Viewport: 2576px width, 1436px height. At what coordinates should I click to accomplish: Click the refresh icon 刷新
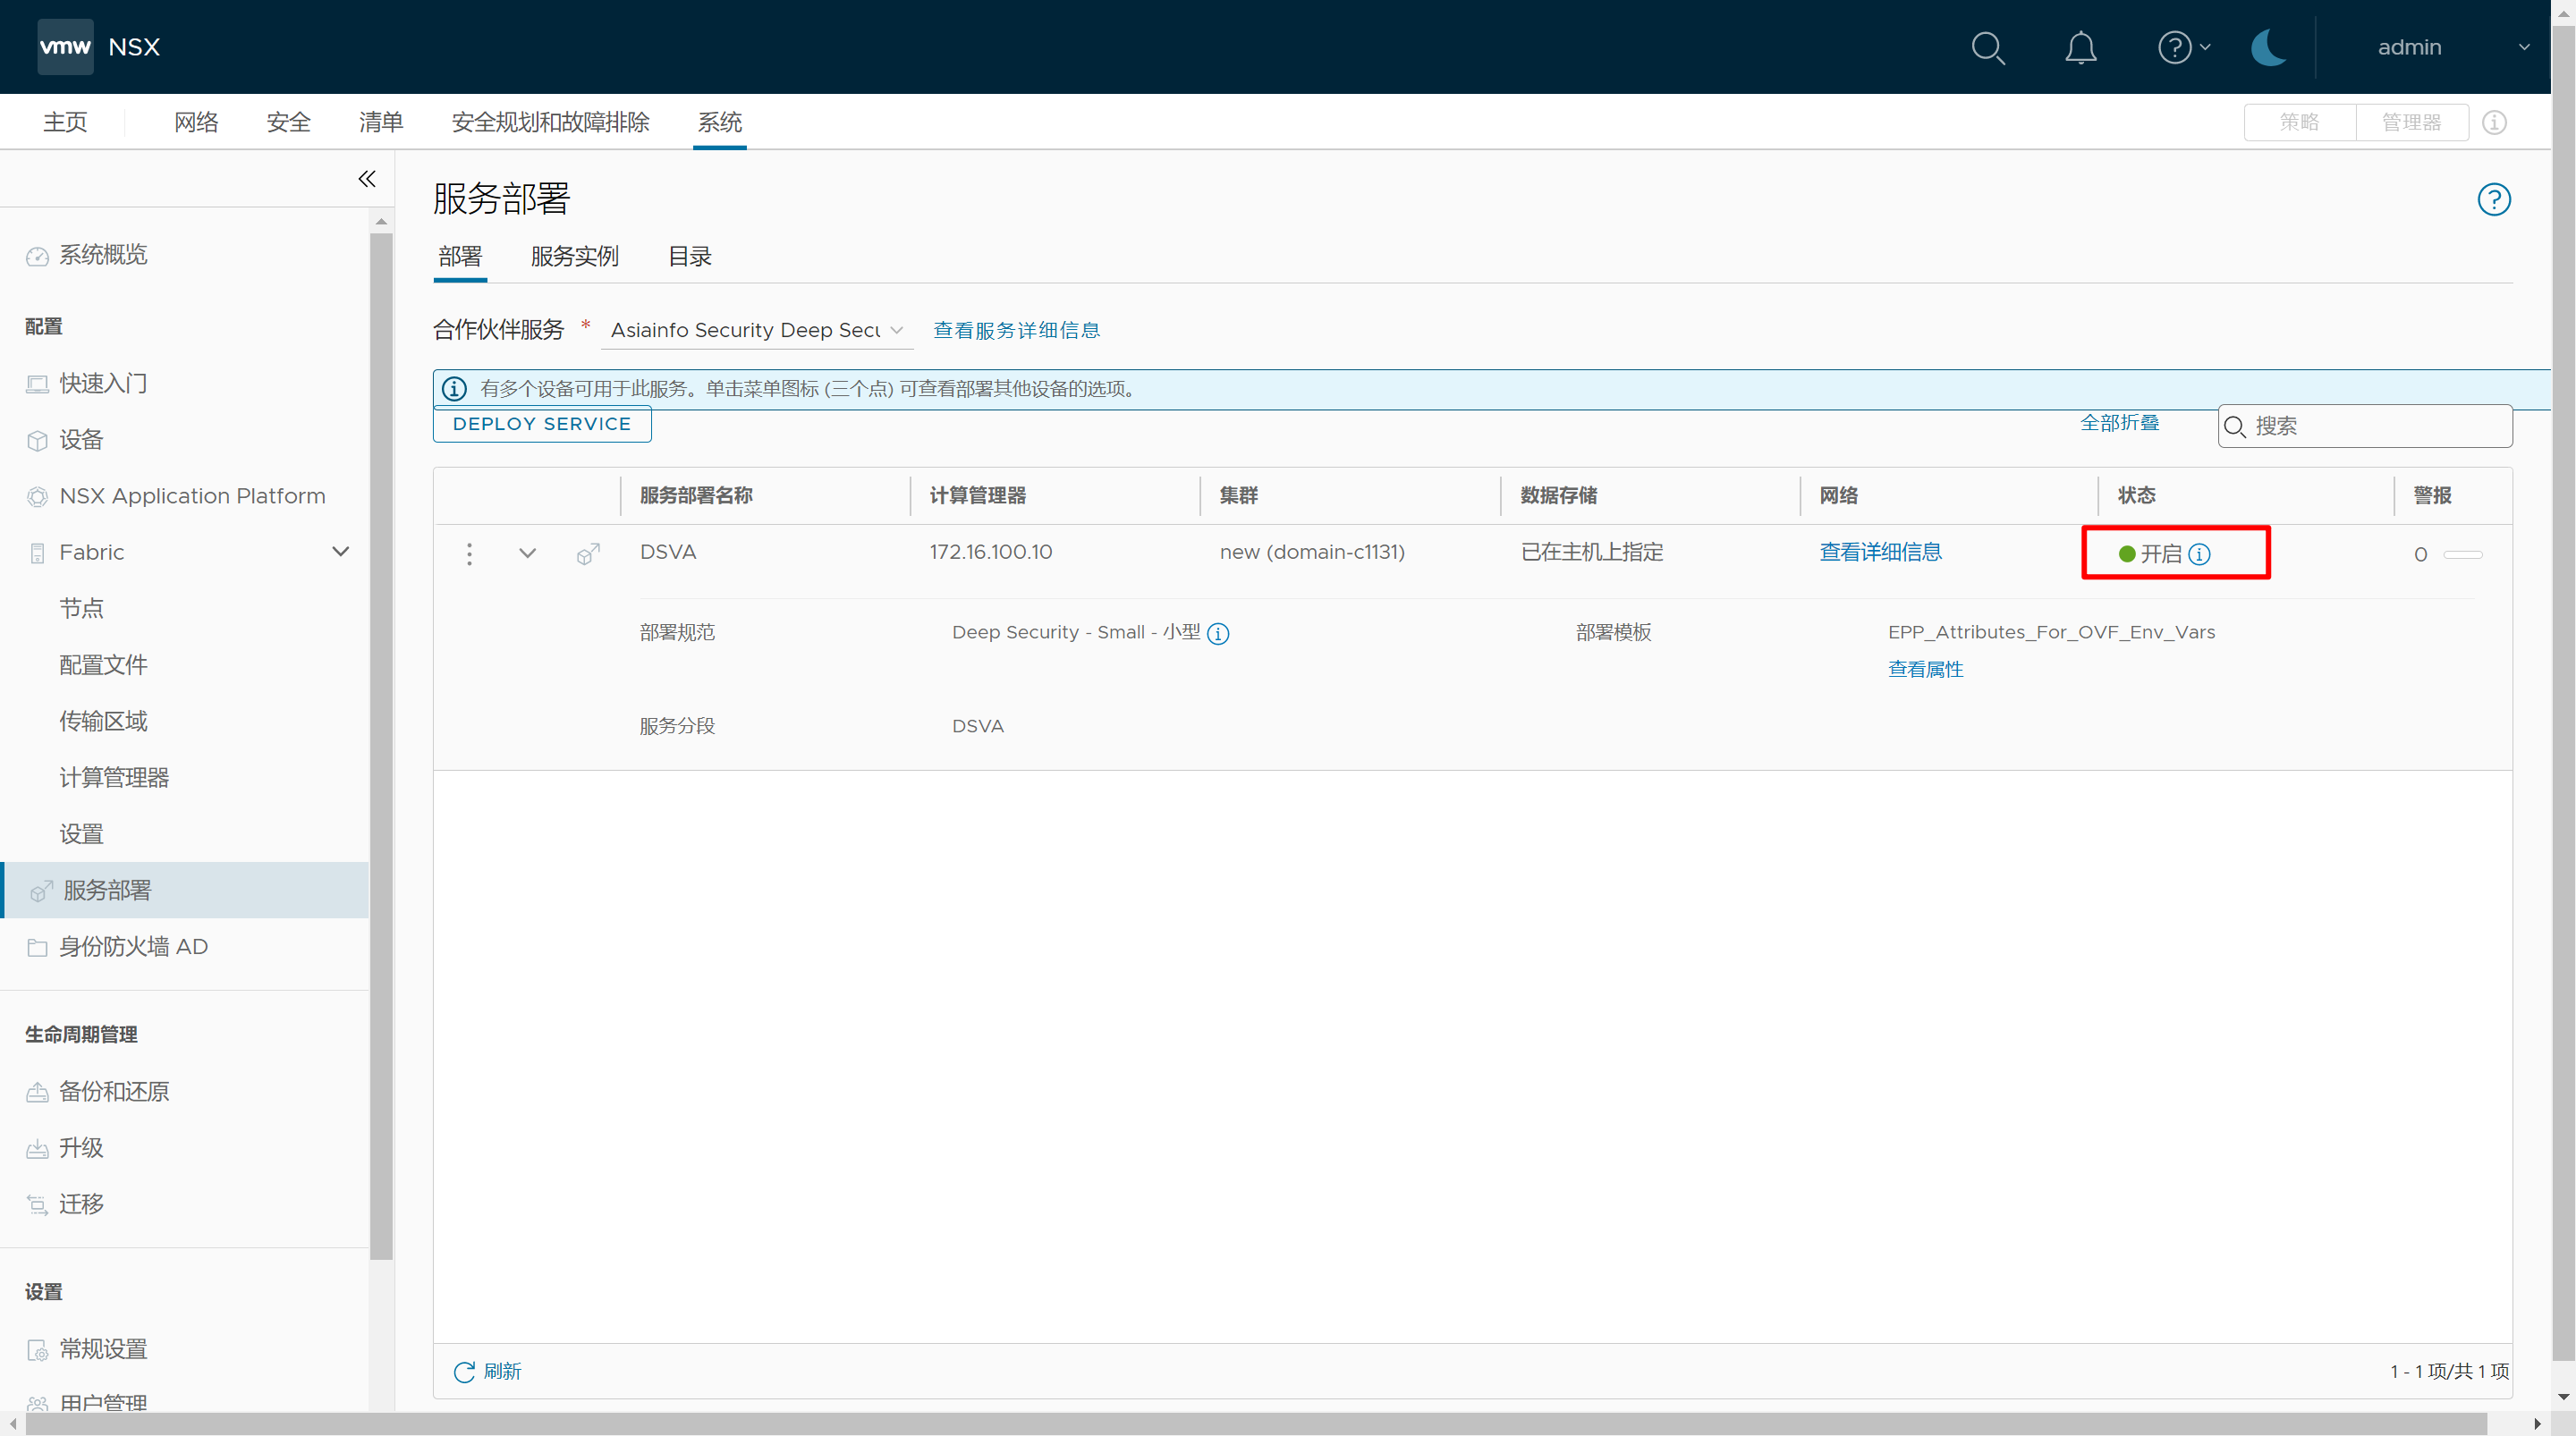pos(464,1371)
